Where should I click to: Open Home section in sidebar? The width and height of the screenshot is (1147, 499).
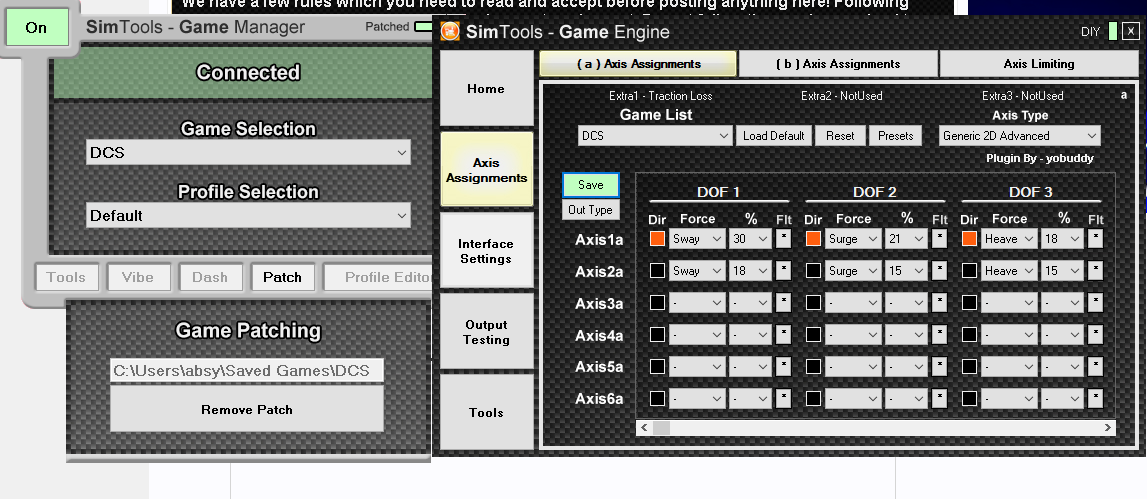pyautogui.click(x=486, y=89)
